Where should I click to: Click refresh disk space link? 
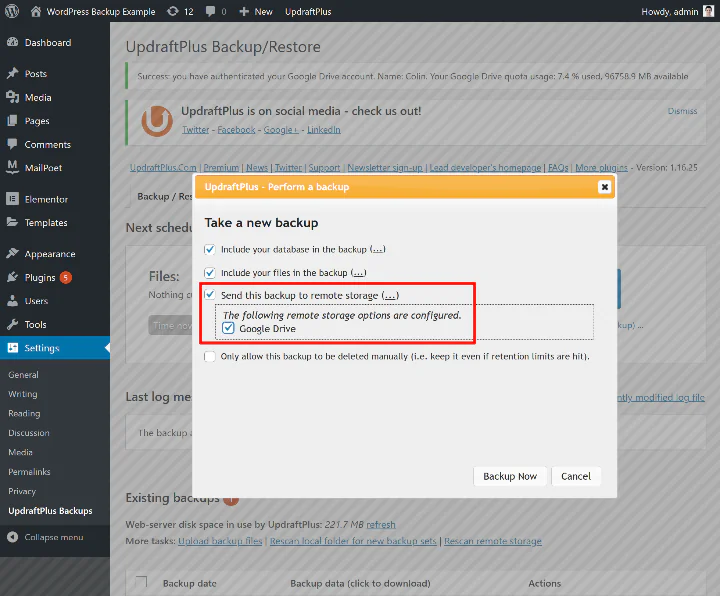[x=381, y=524]
